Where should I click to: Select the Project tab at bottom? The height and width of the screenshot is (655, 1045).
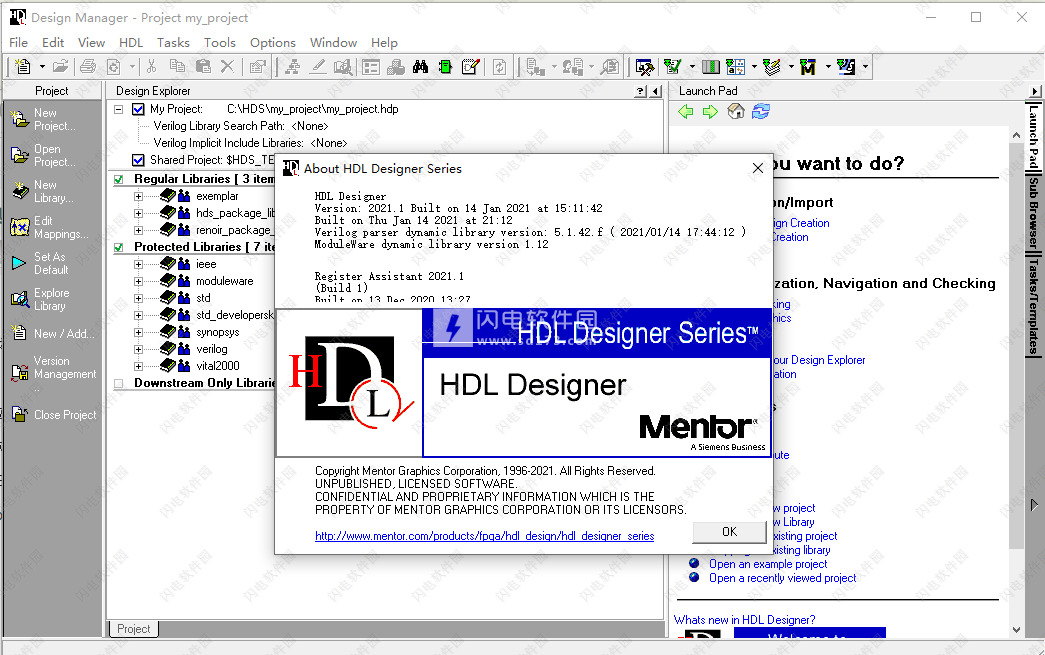click(x=133, y=629)
